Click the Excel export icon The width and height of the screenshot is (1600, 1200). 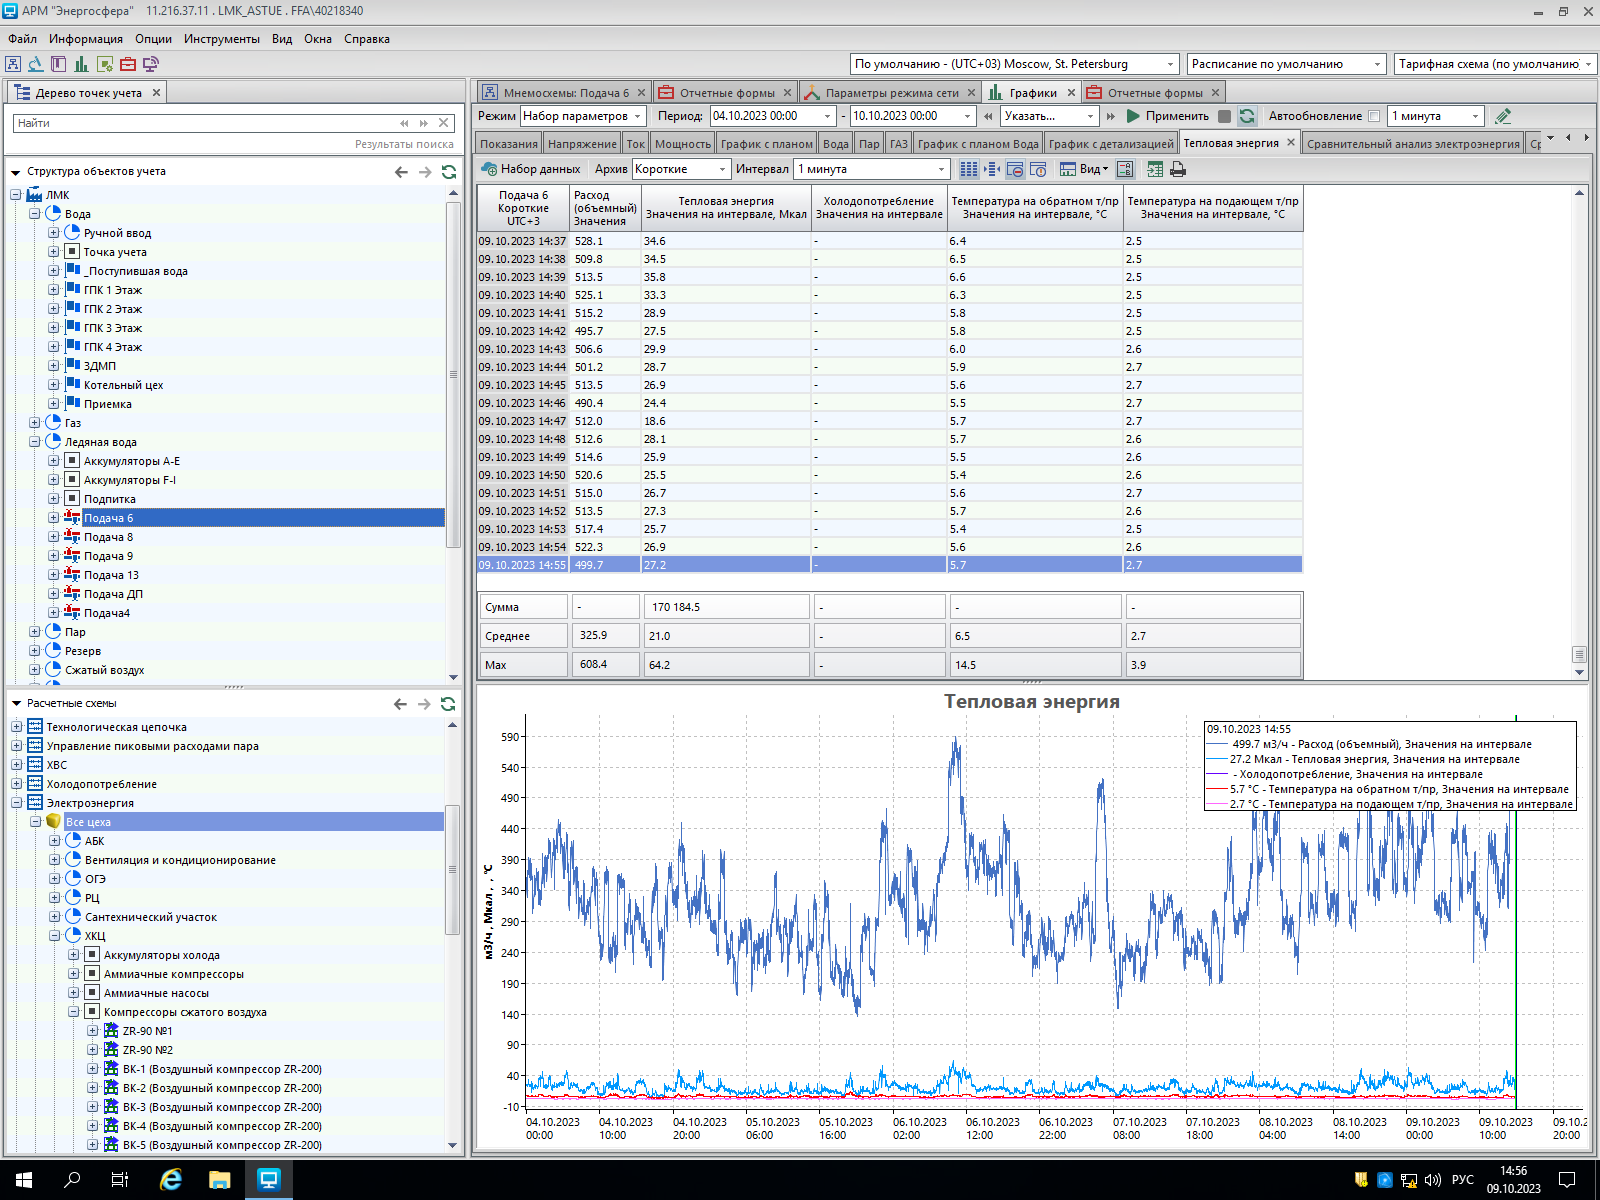(x=1155, y=169)
